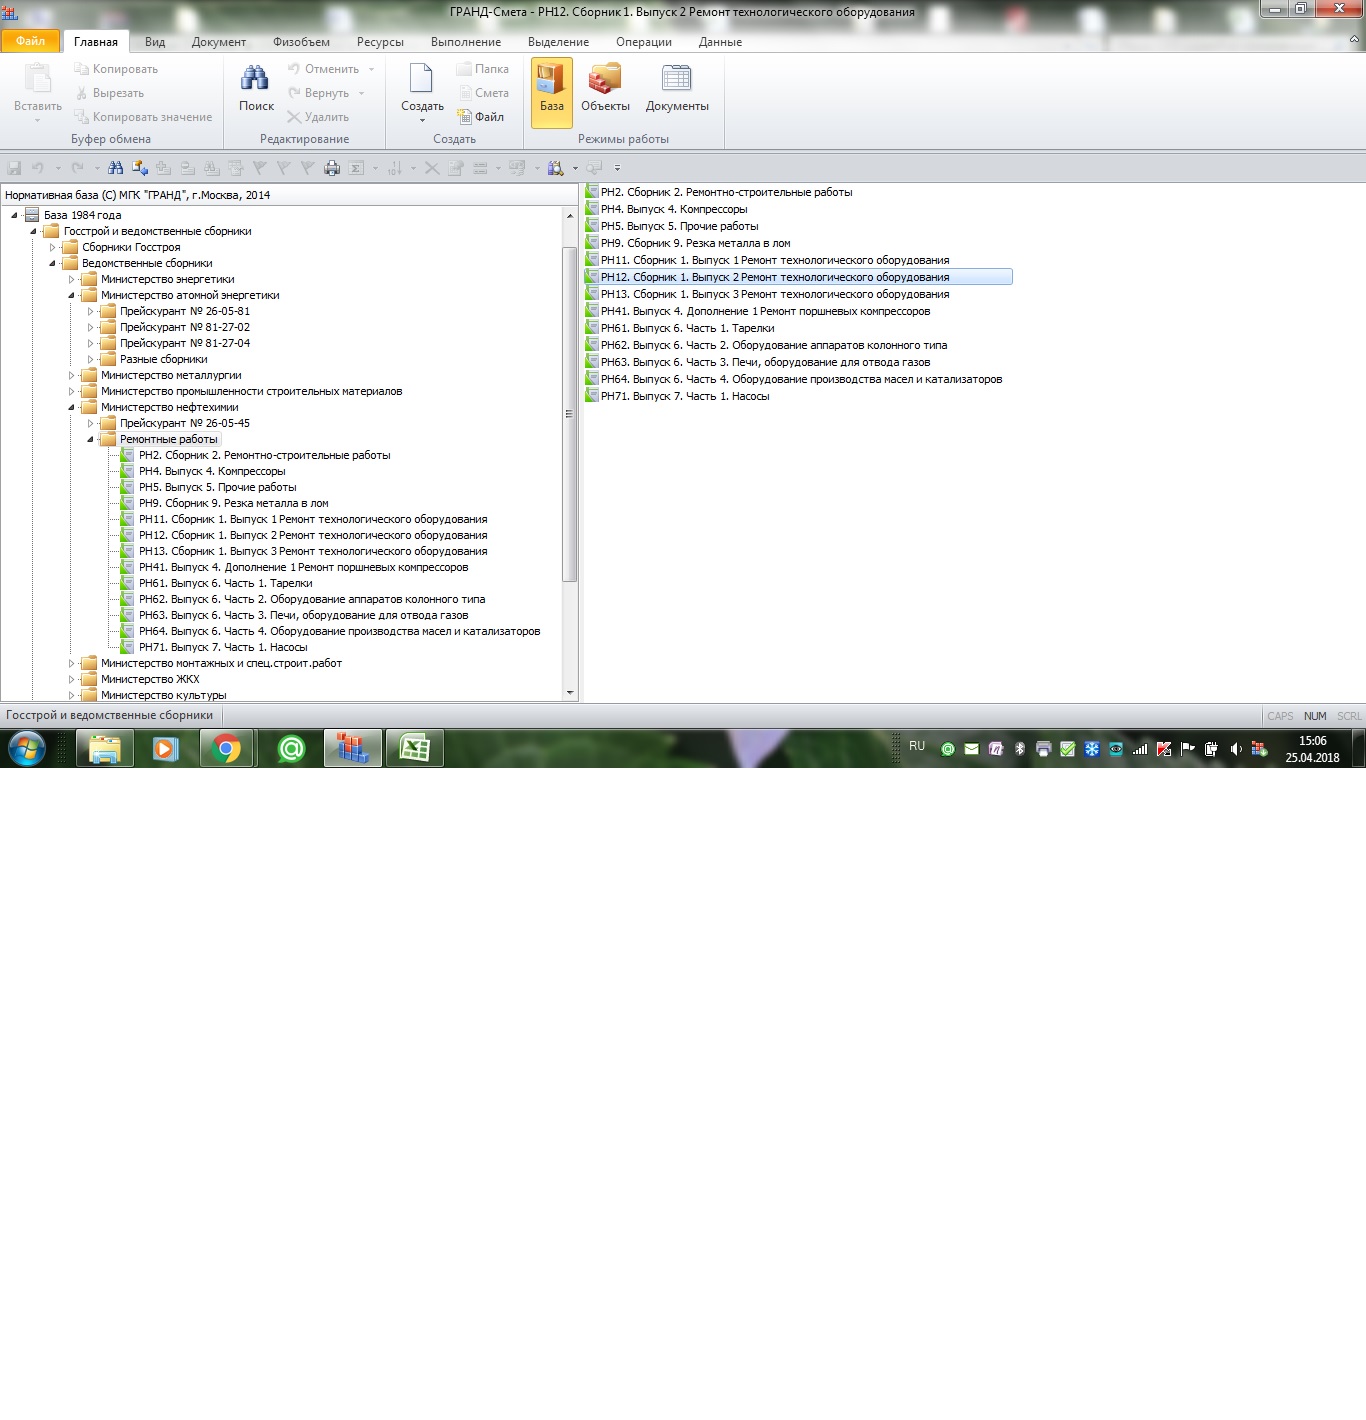This screenshot has height=1420, width=1366.
Task: Click Вернуть in the Редактирование group
Action: (318, 93)
